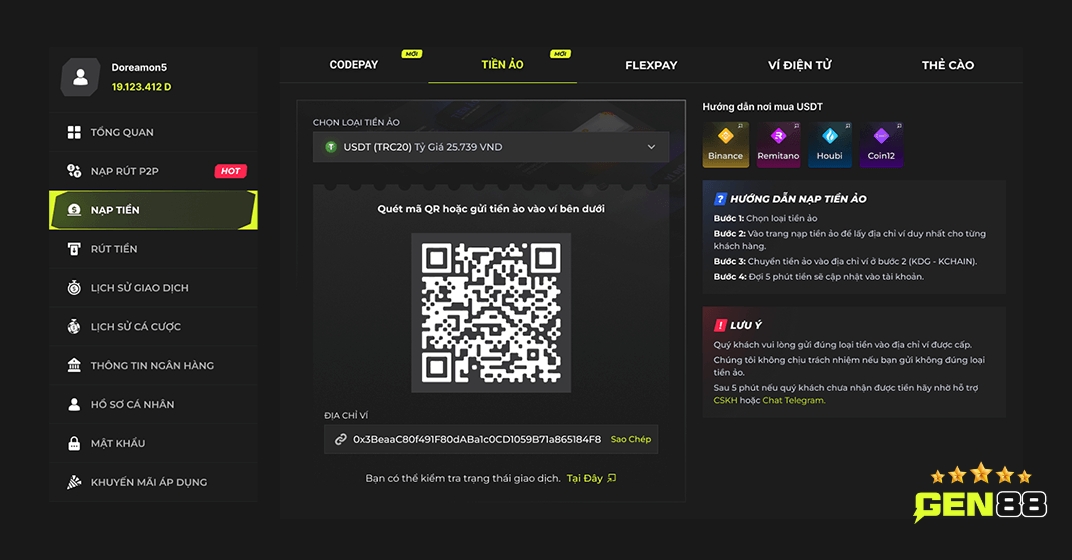The width and height of the screenshot is (1072, 560).
Task: Click the user avatar icon for Doreamon5
Action: coord(81,77)
